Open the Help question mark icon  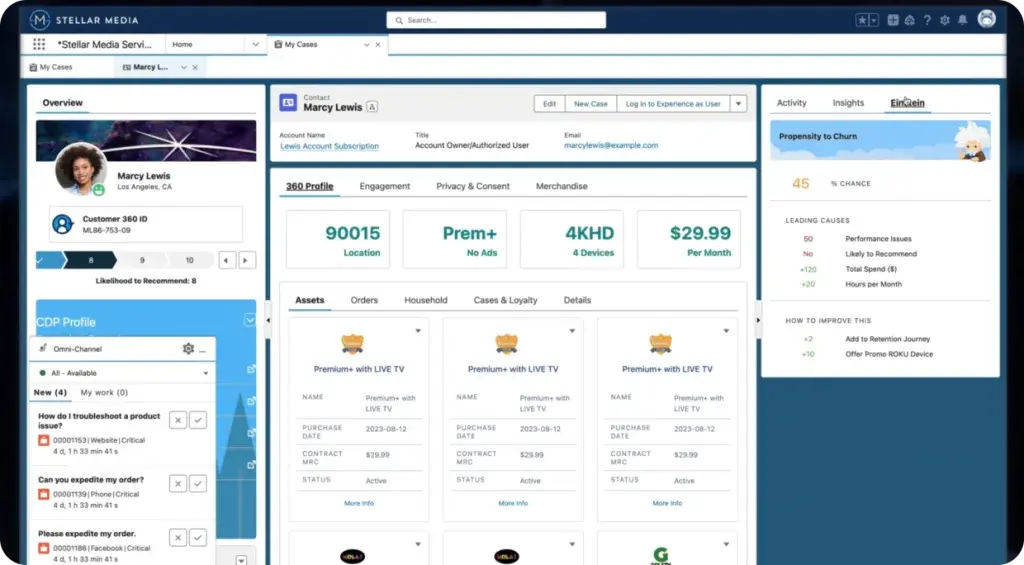(x=927, y=20)
